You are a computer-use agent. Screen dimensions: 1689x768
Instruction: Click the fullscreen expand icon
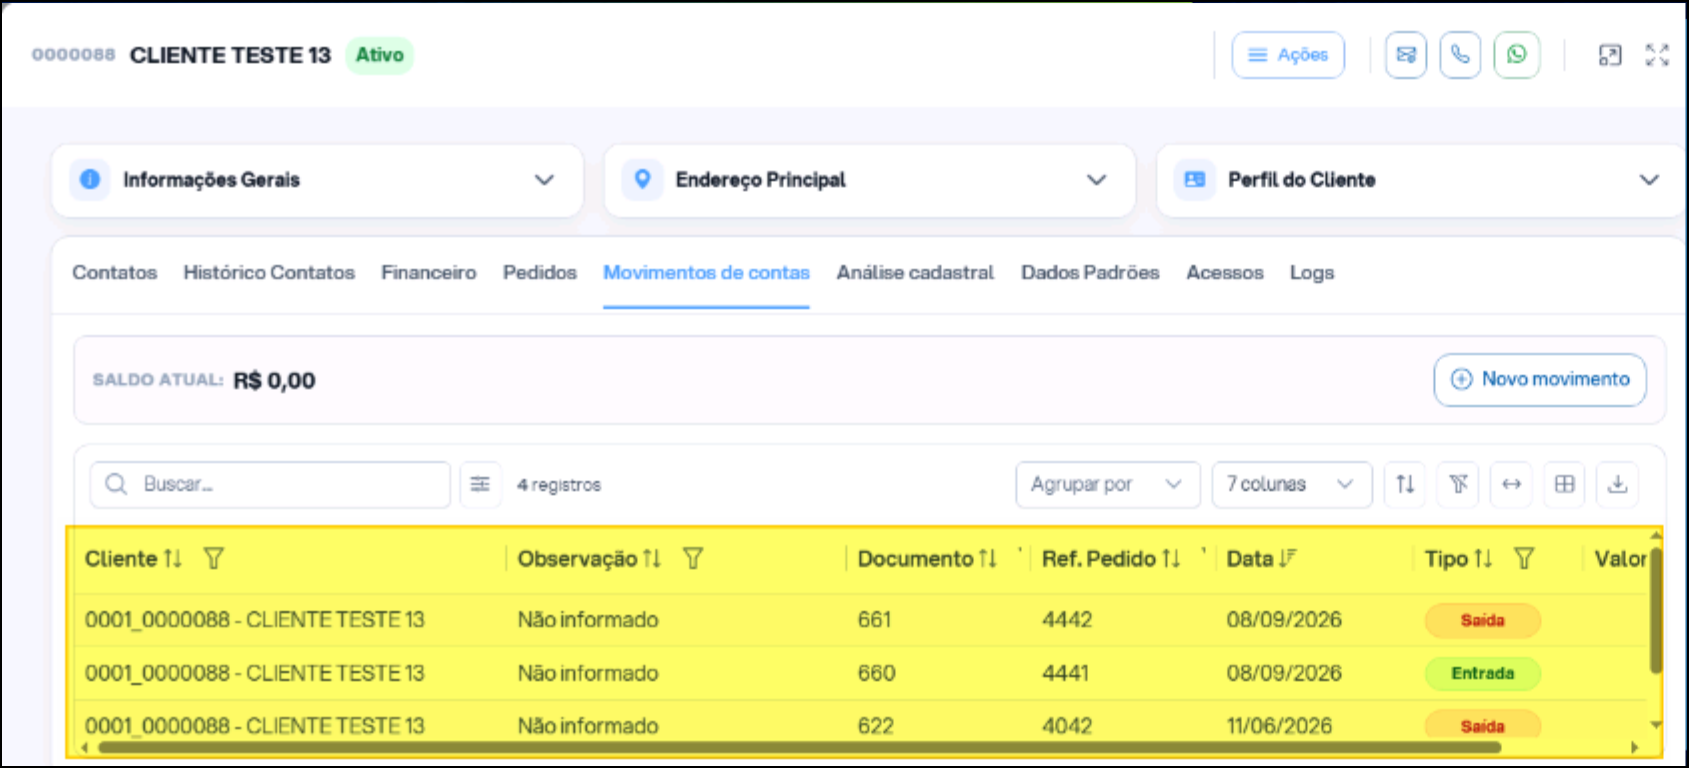pos(1657,55)
